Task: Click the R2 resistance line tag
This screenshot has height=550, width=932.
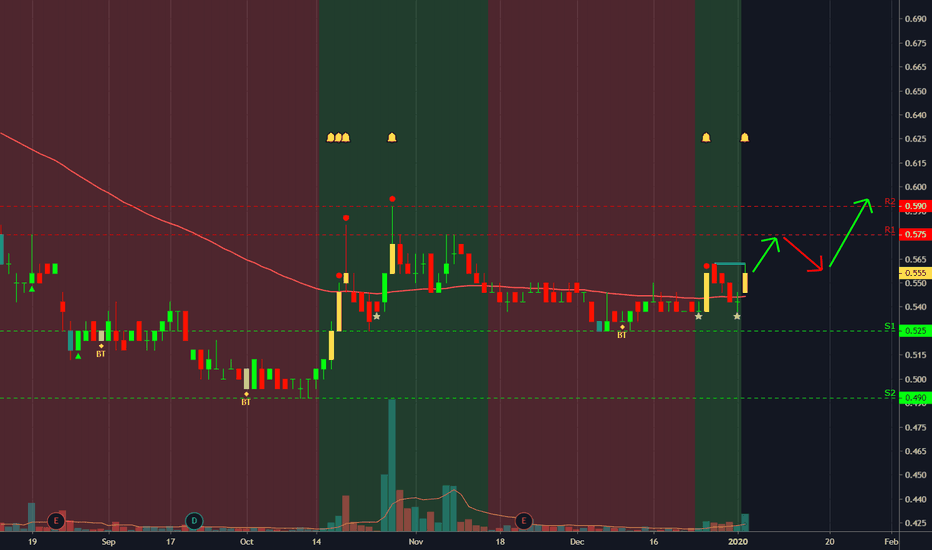Action: click(890, 202)
